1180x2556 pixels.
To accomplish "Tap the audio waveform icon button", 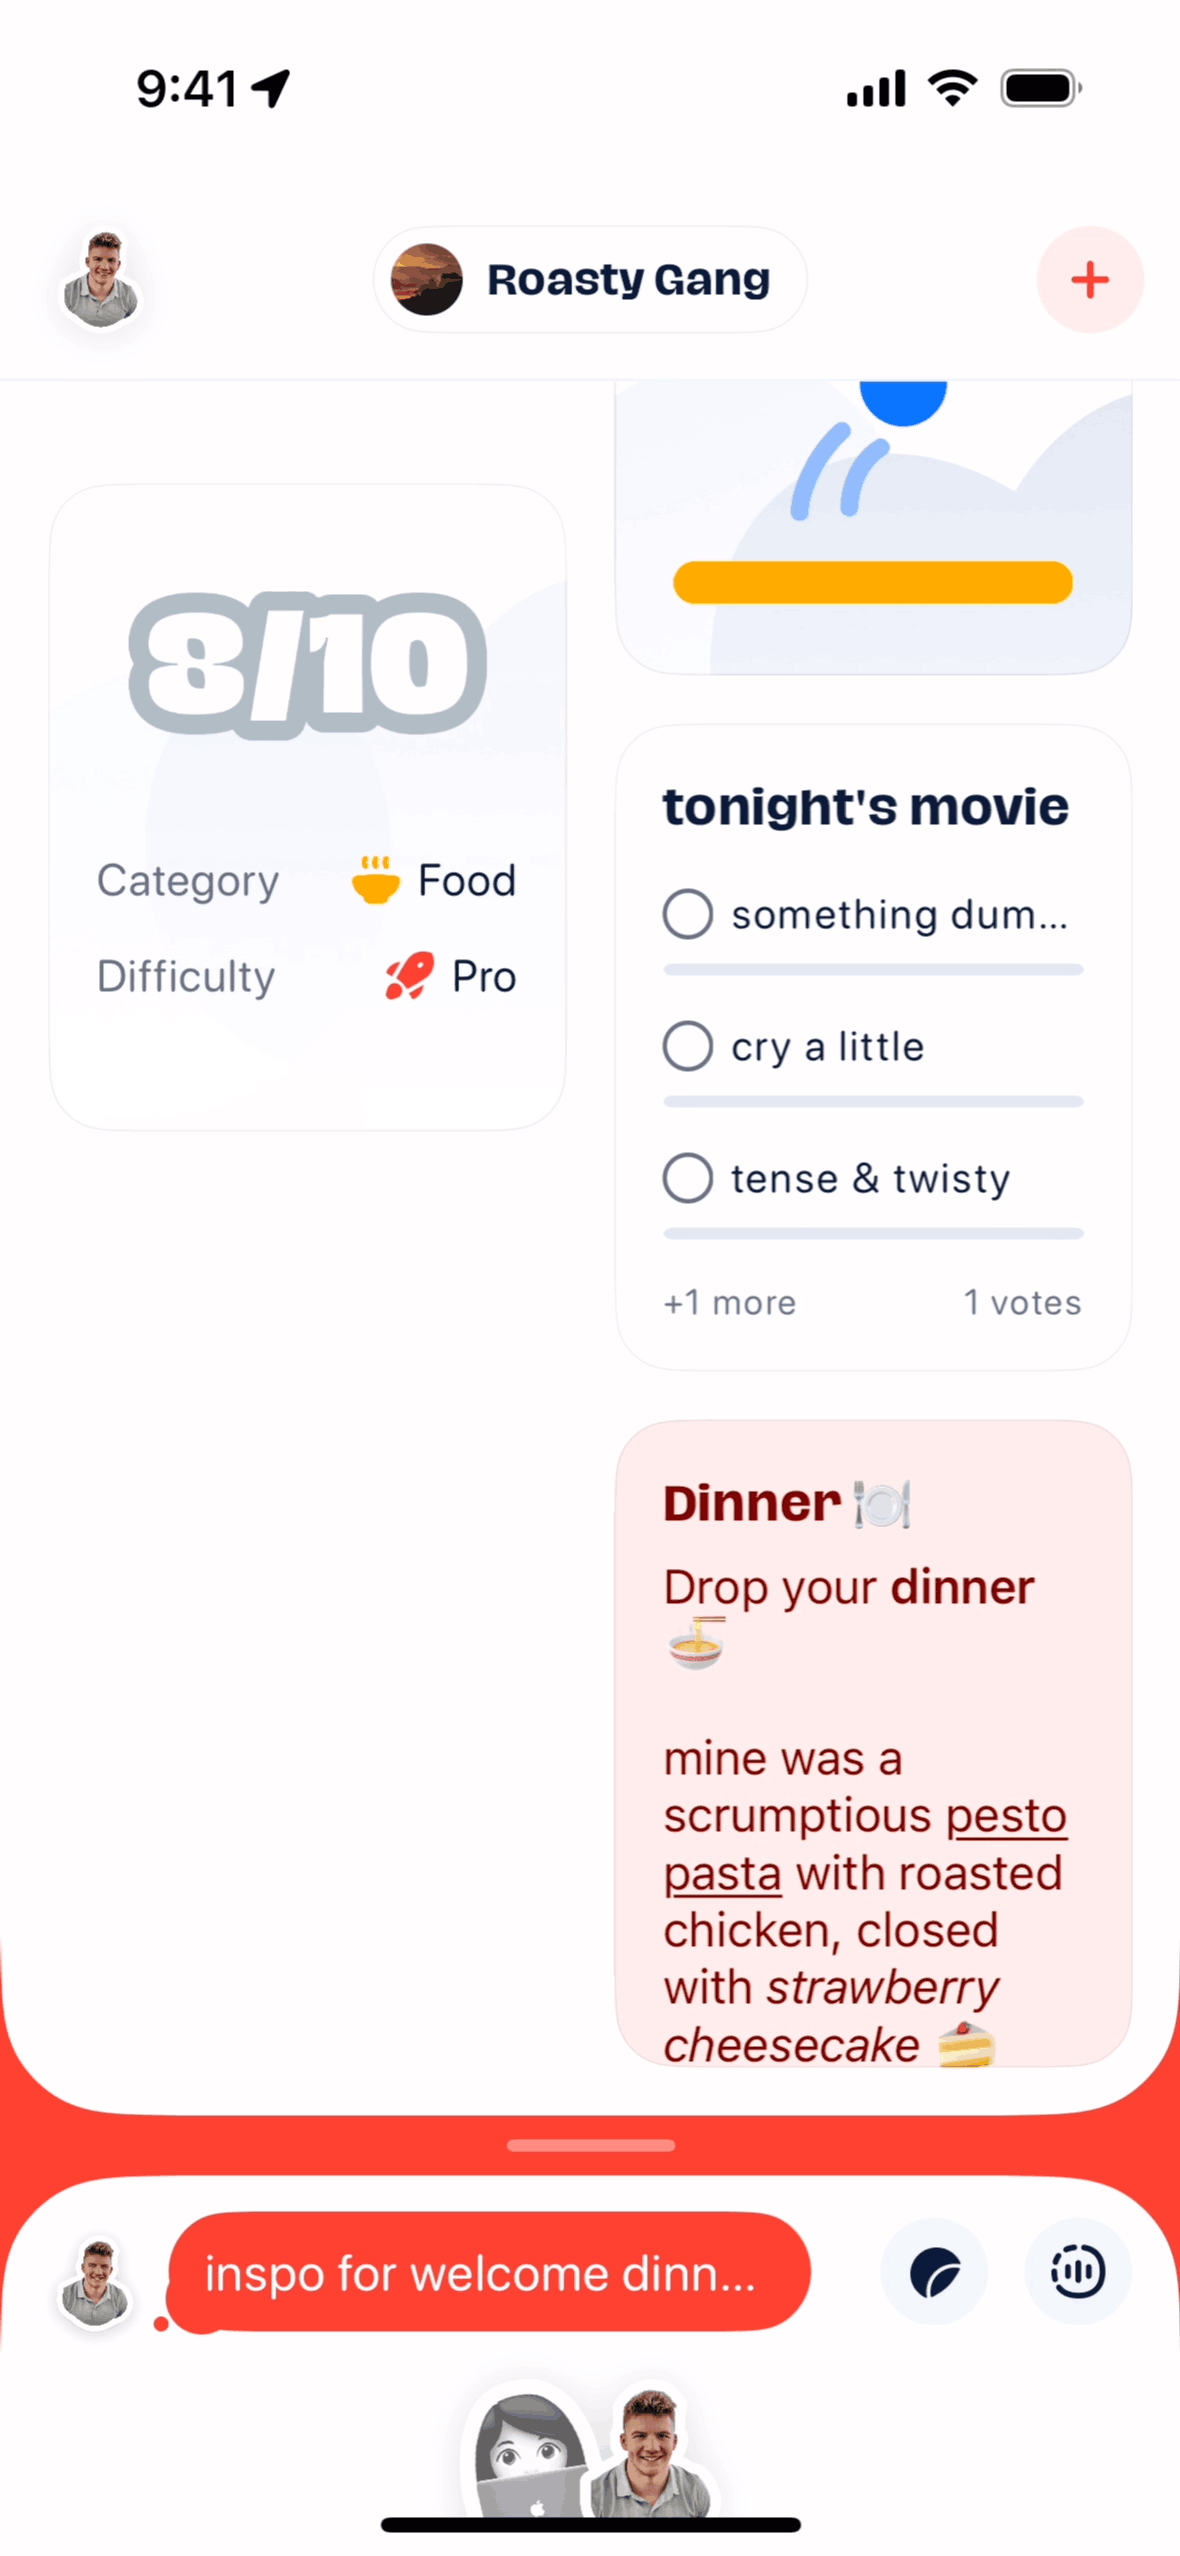I will (x=1077, y=2271).
